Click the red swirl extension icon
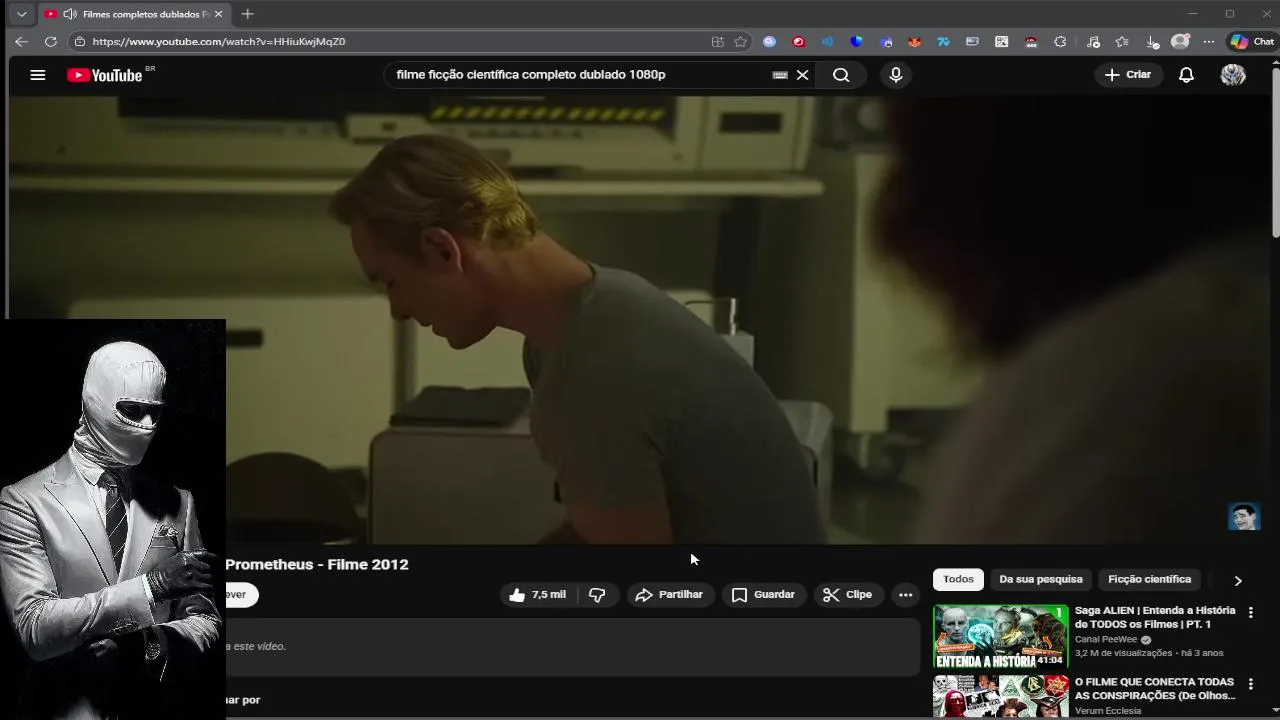This screenshot has width=1280, height=720. point(798,42)
